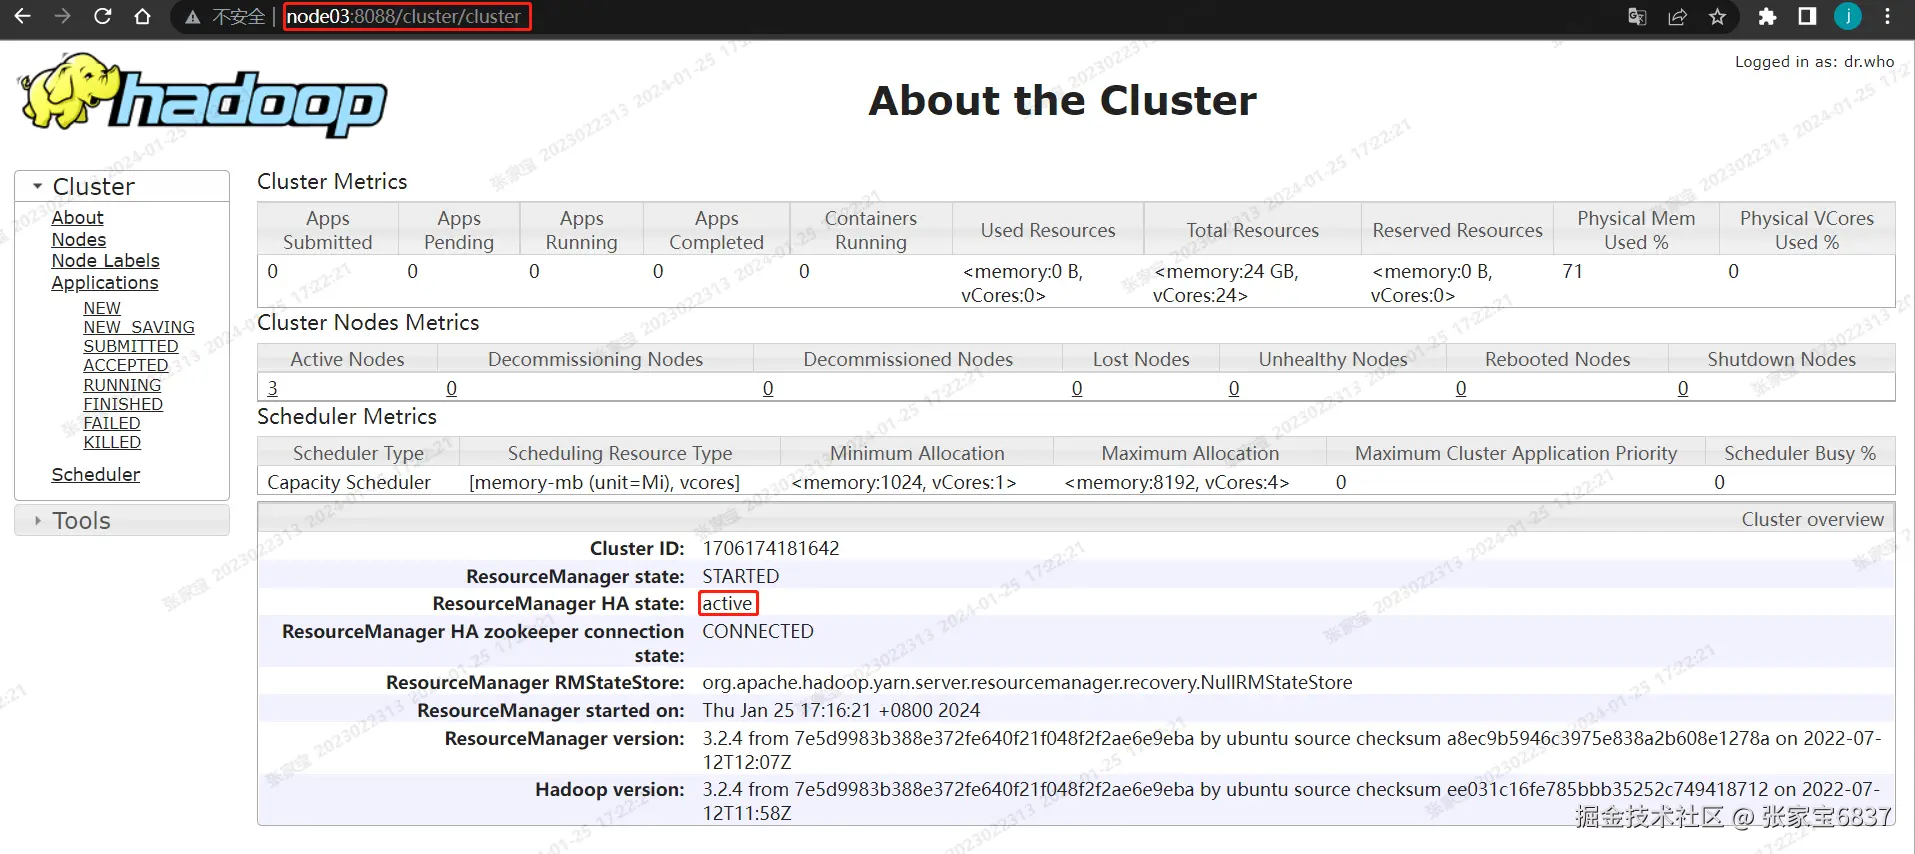Open the Applications link

pos(104,283)
